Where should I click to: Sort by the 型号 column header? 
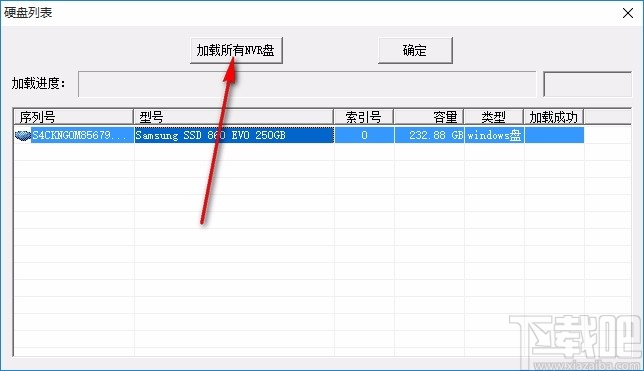233,117
